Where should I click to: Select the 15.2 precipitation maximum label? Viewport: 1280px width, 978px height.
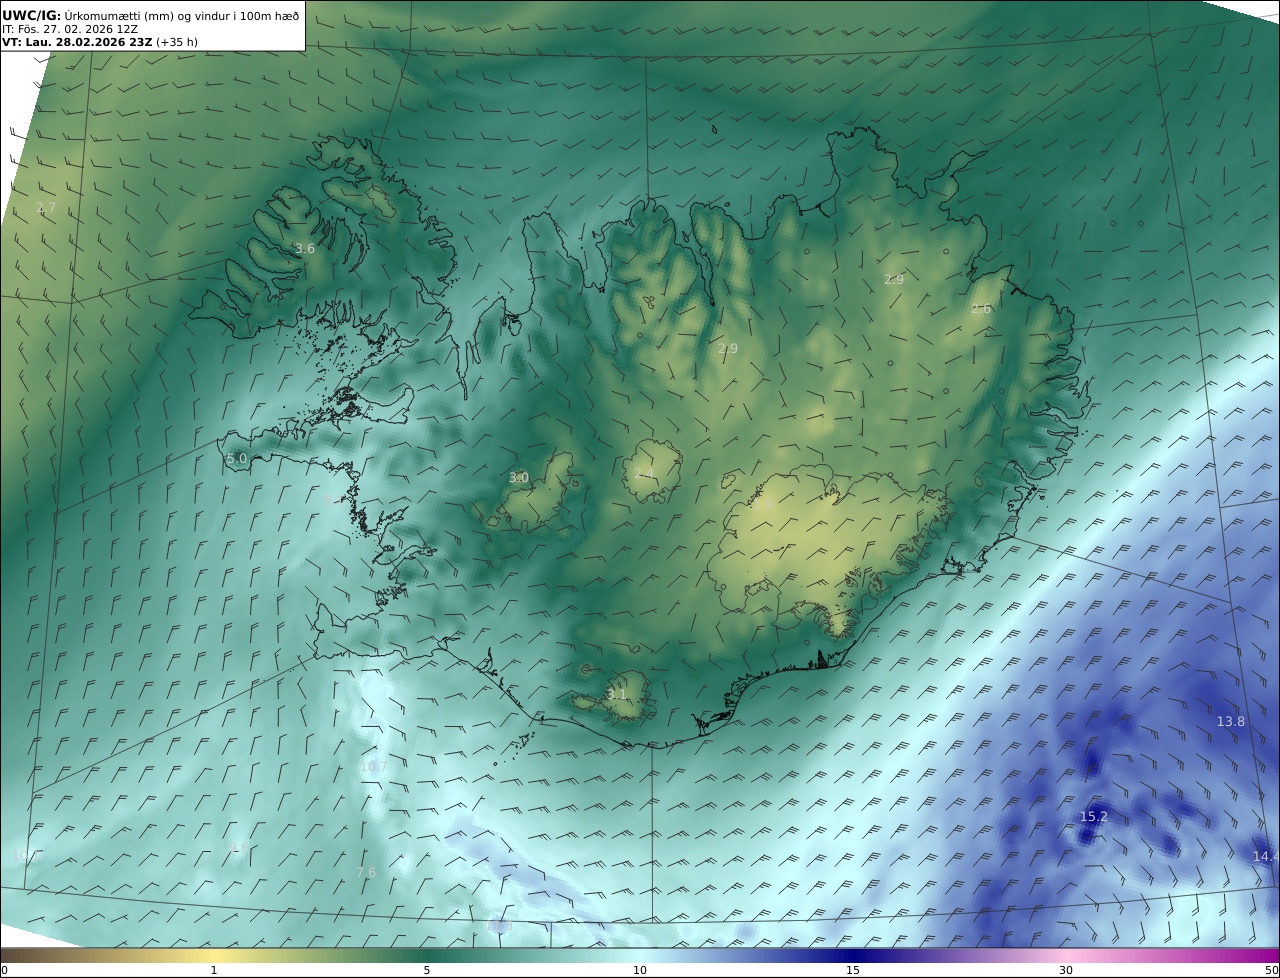coord(1094,816)
